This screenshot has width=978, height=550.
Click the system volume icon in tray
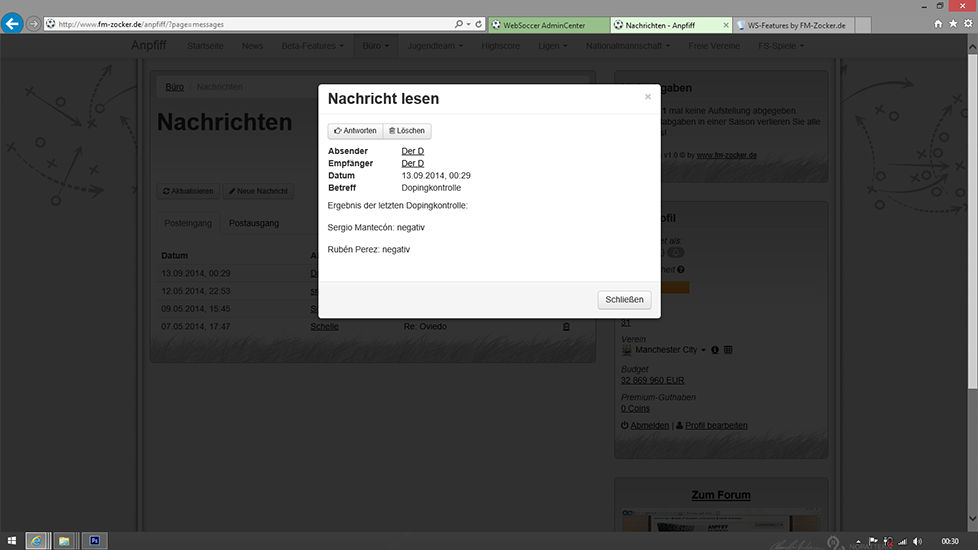coord(917,540)
